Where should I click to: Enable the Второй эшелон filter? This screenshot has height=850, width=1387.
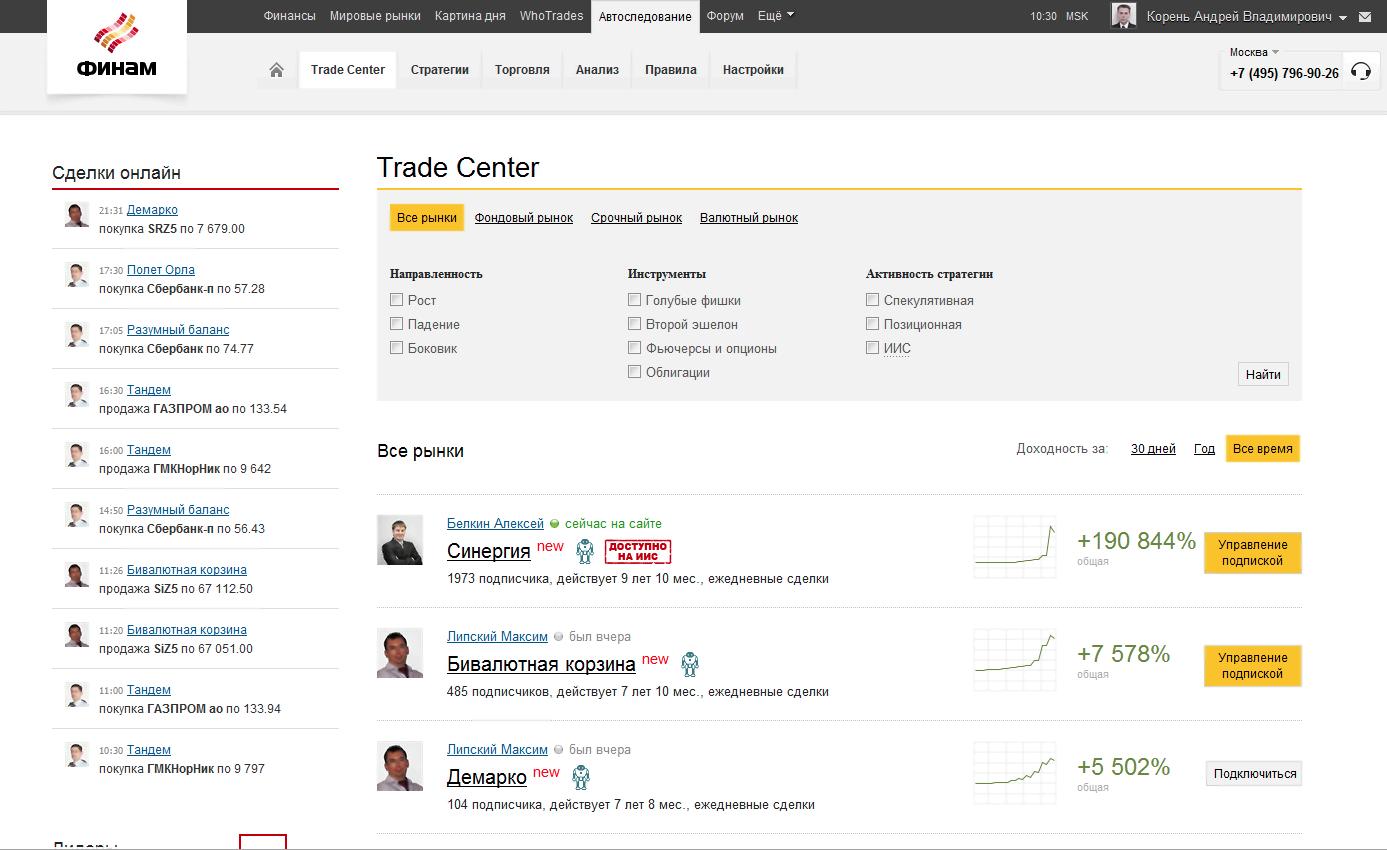click(x=634, y=323)
